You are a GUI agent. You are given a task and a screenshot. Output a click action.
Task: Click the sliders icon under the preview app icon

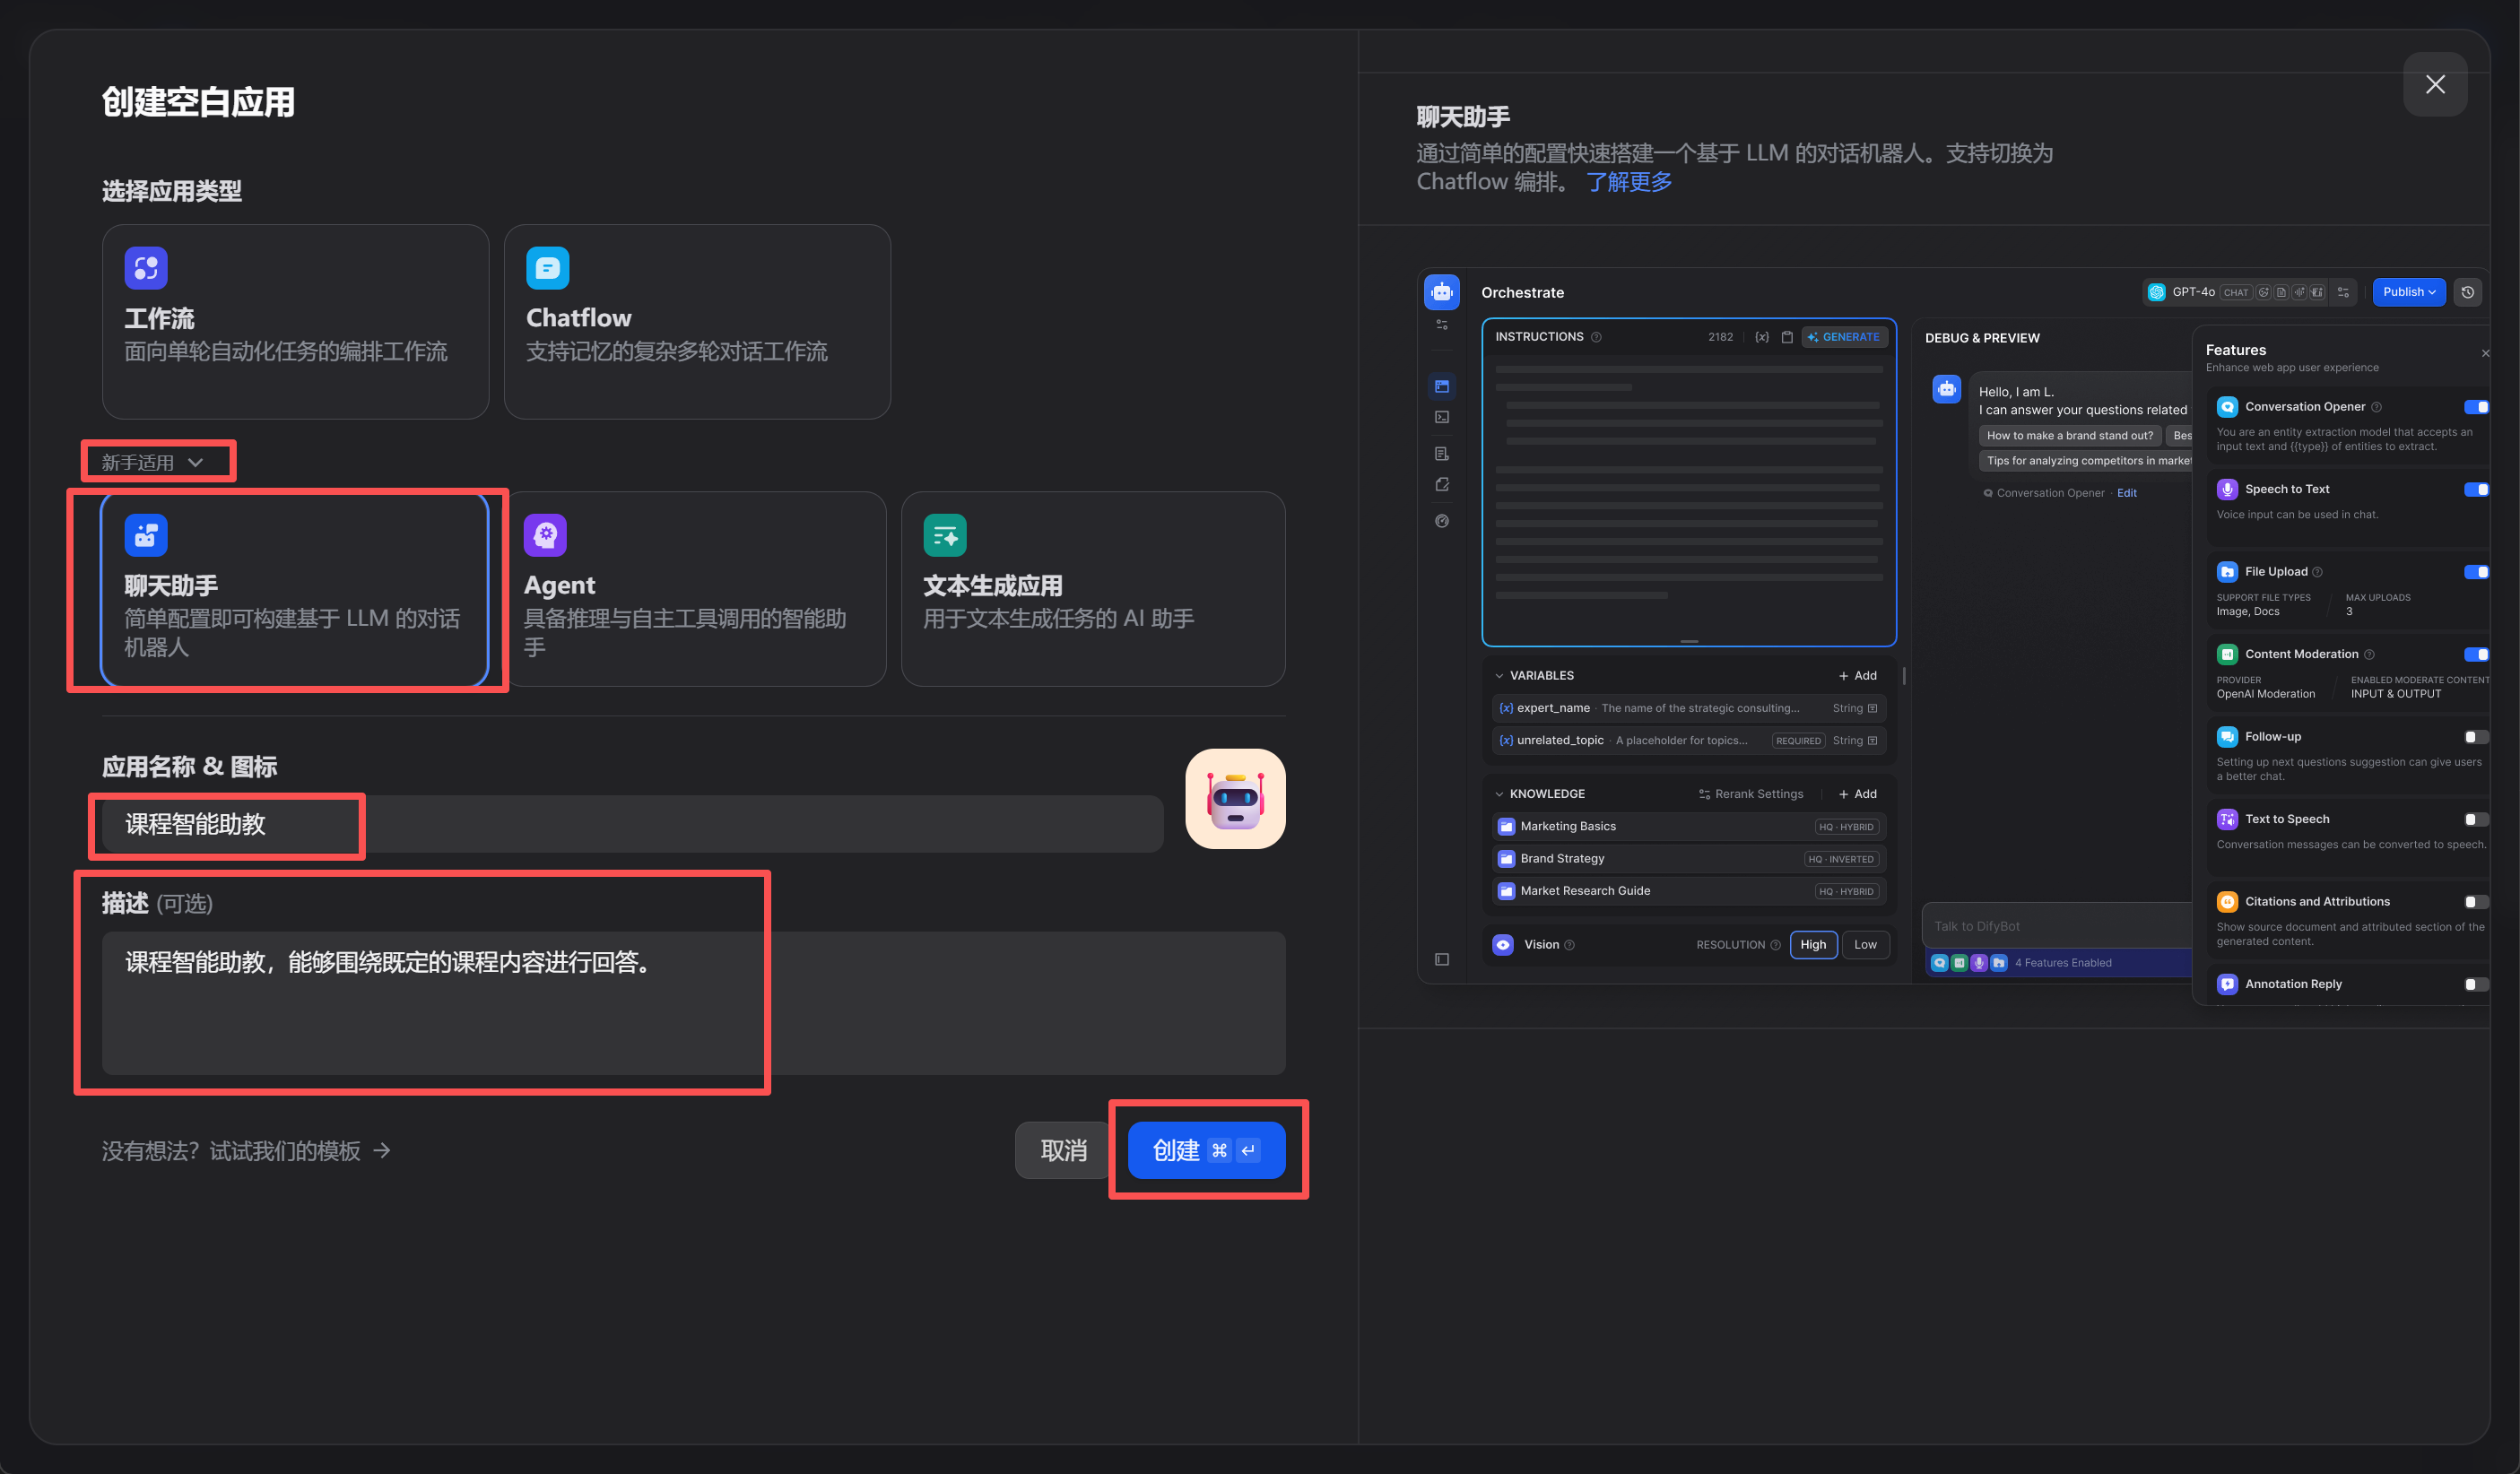pyautogui.click(x=1441, y=325)
